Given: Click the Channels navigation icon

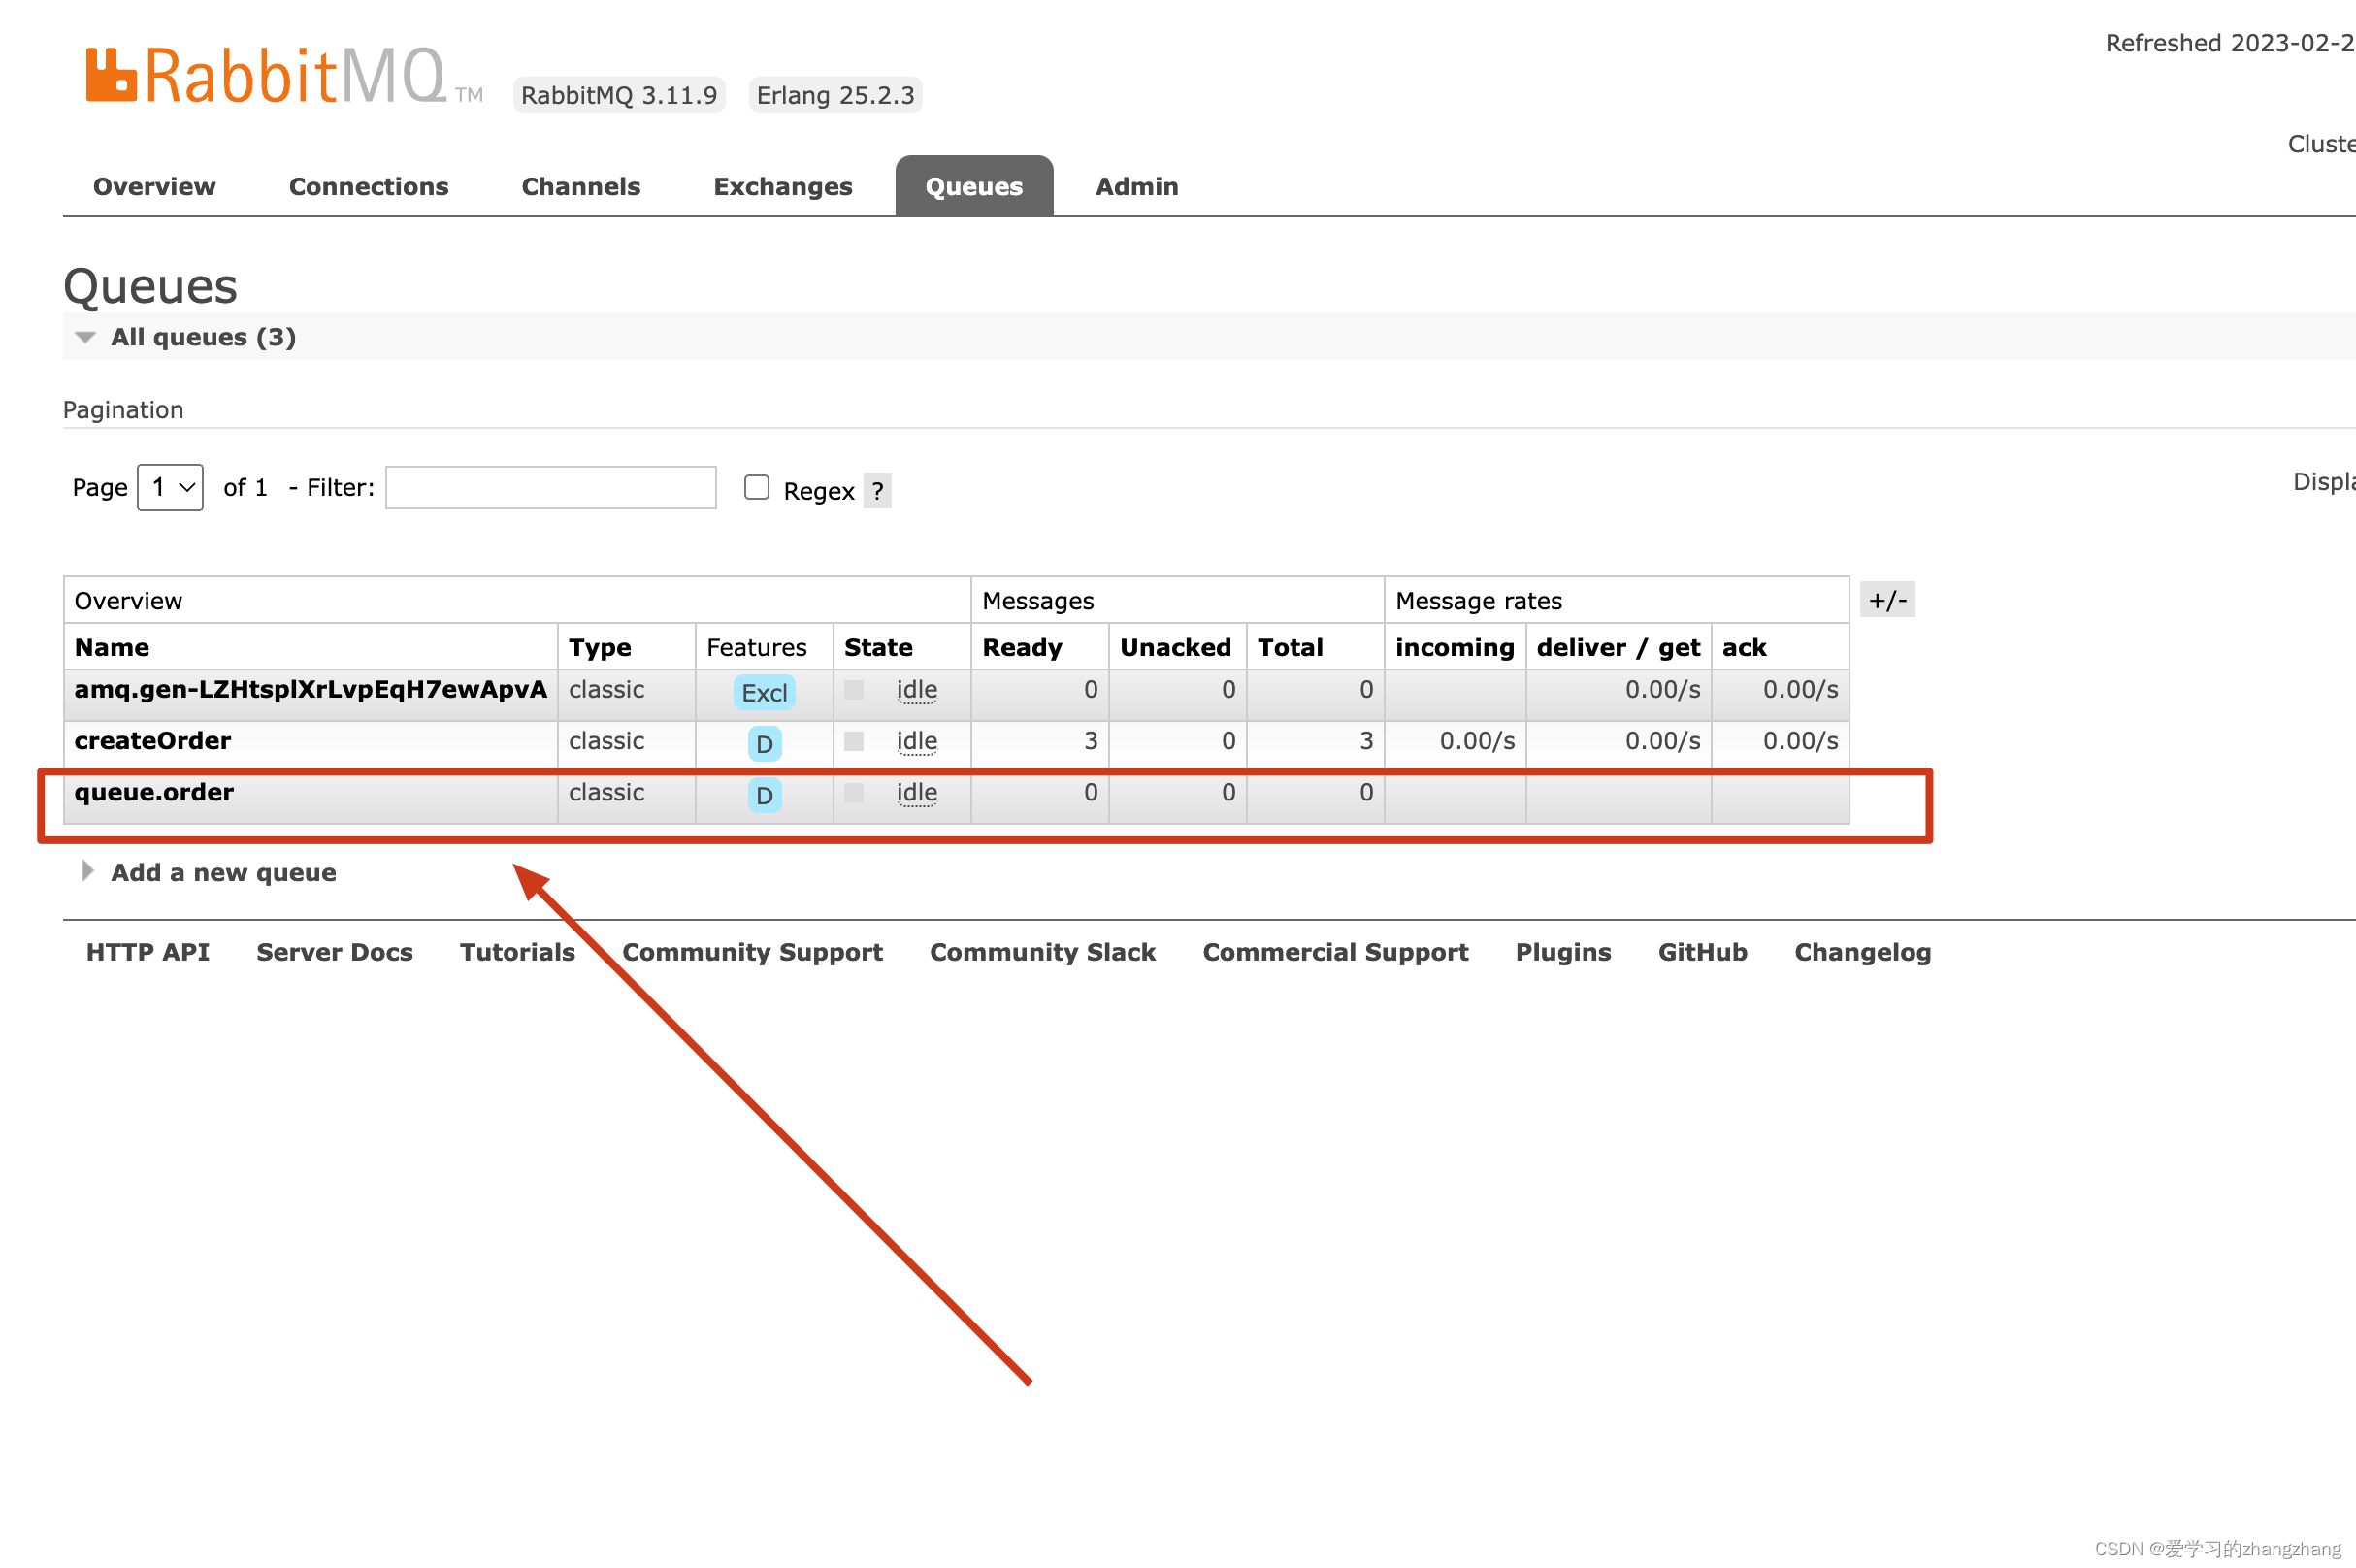Looking at the screenshot, I should pos(577,185).
